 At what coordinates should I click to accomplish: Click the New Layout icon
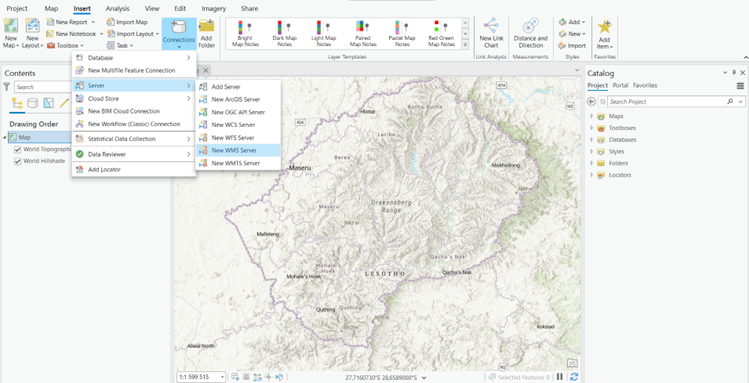[32, 26]
